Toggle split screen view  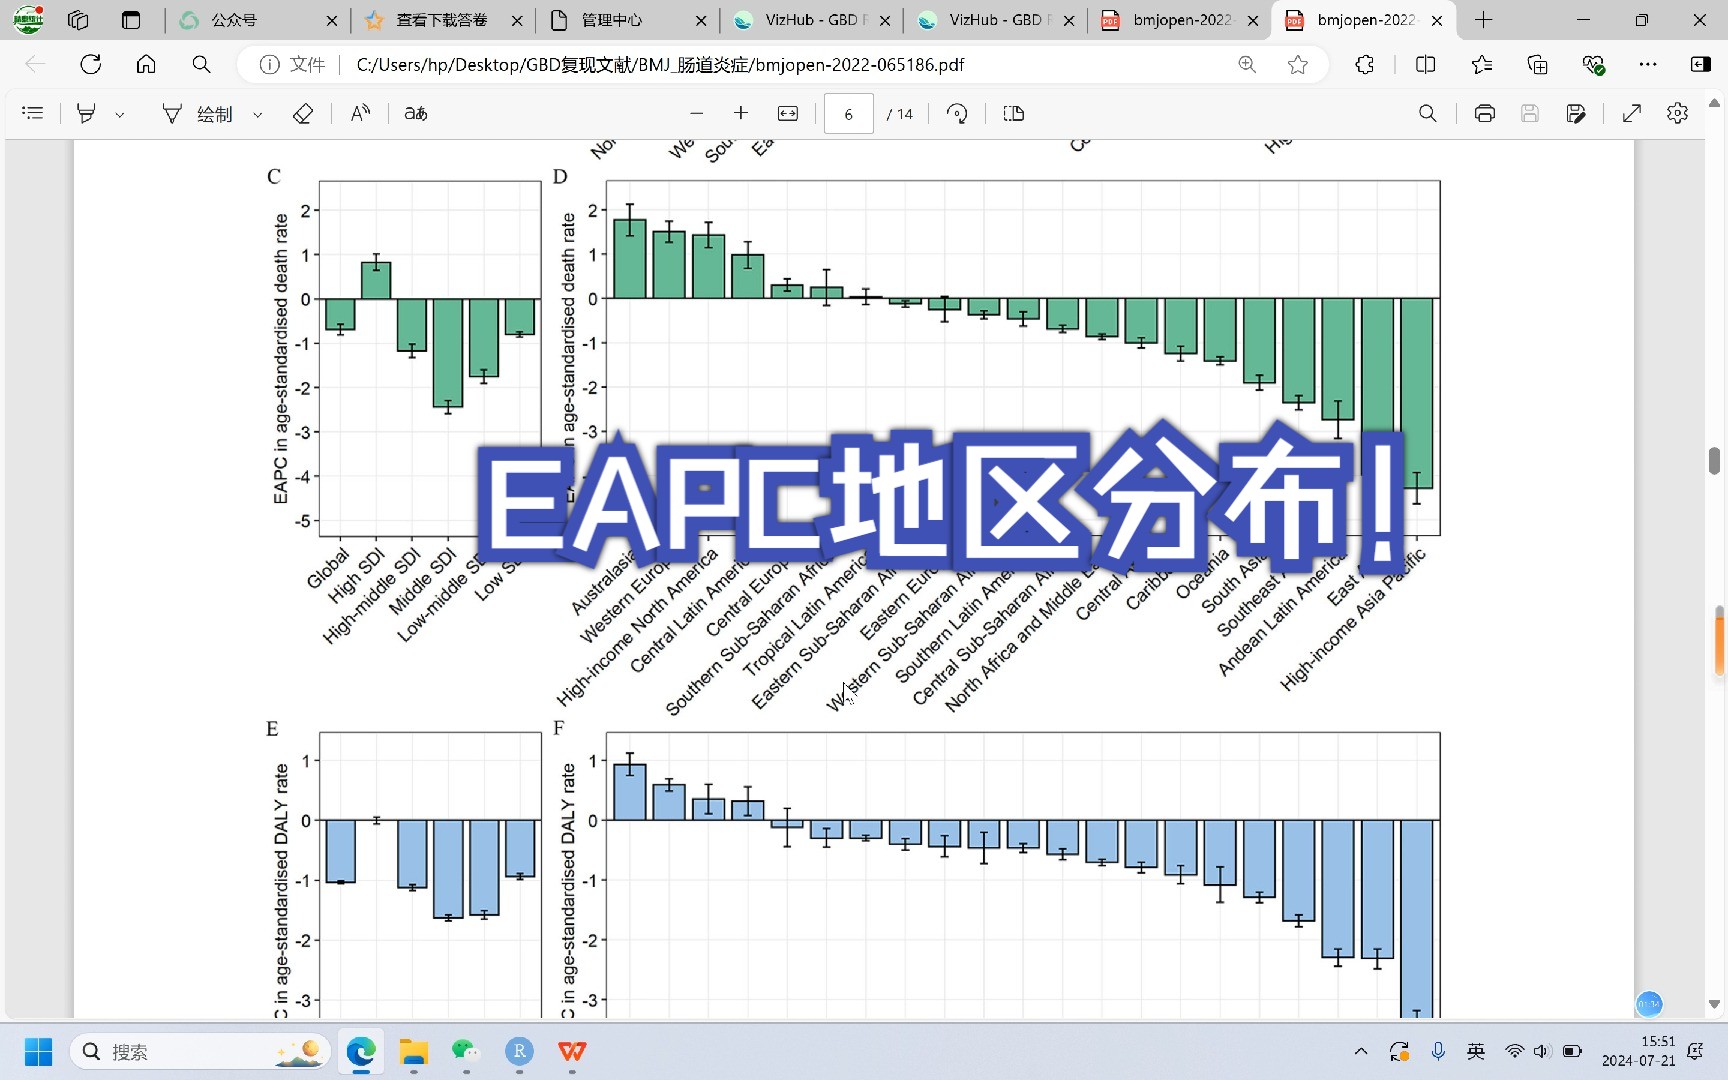click(x=1426, y=64)
